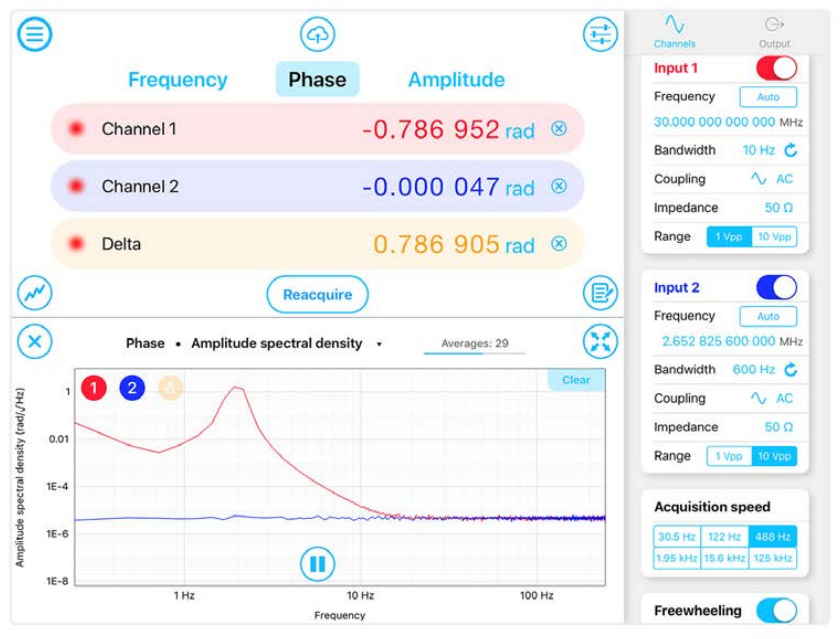Toggle the graph view icon
This screenshot has height=639, width=840.
point(35,292)
